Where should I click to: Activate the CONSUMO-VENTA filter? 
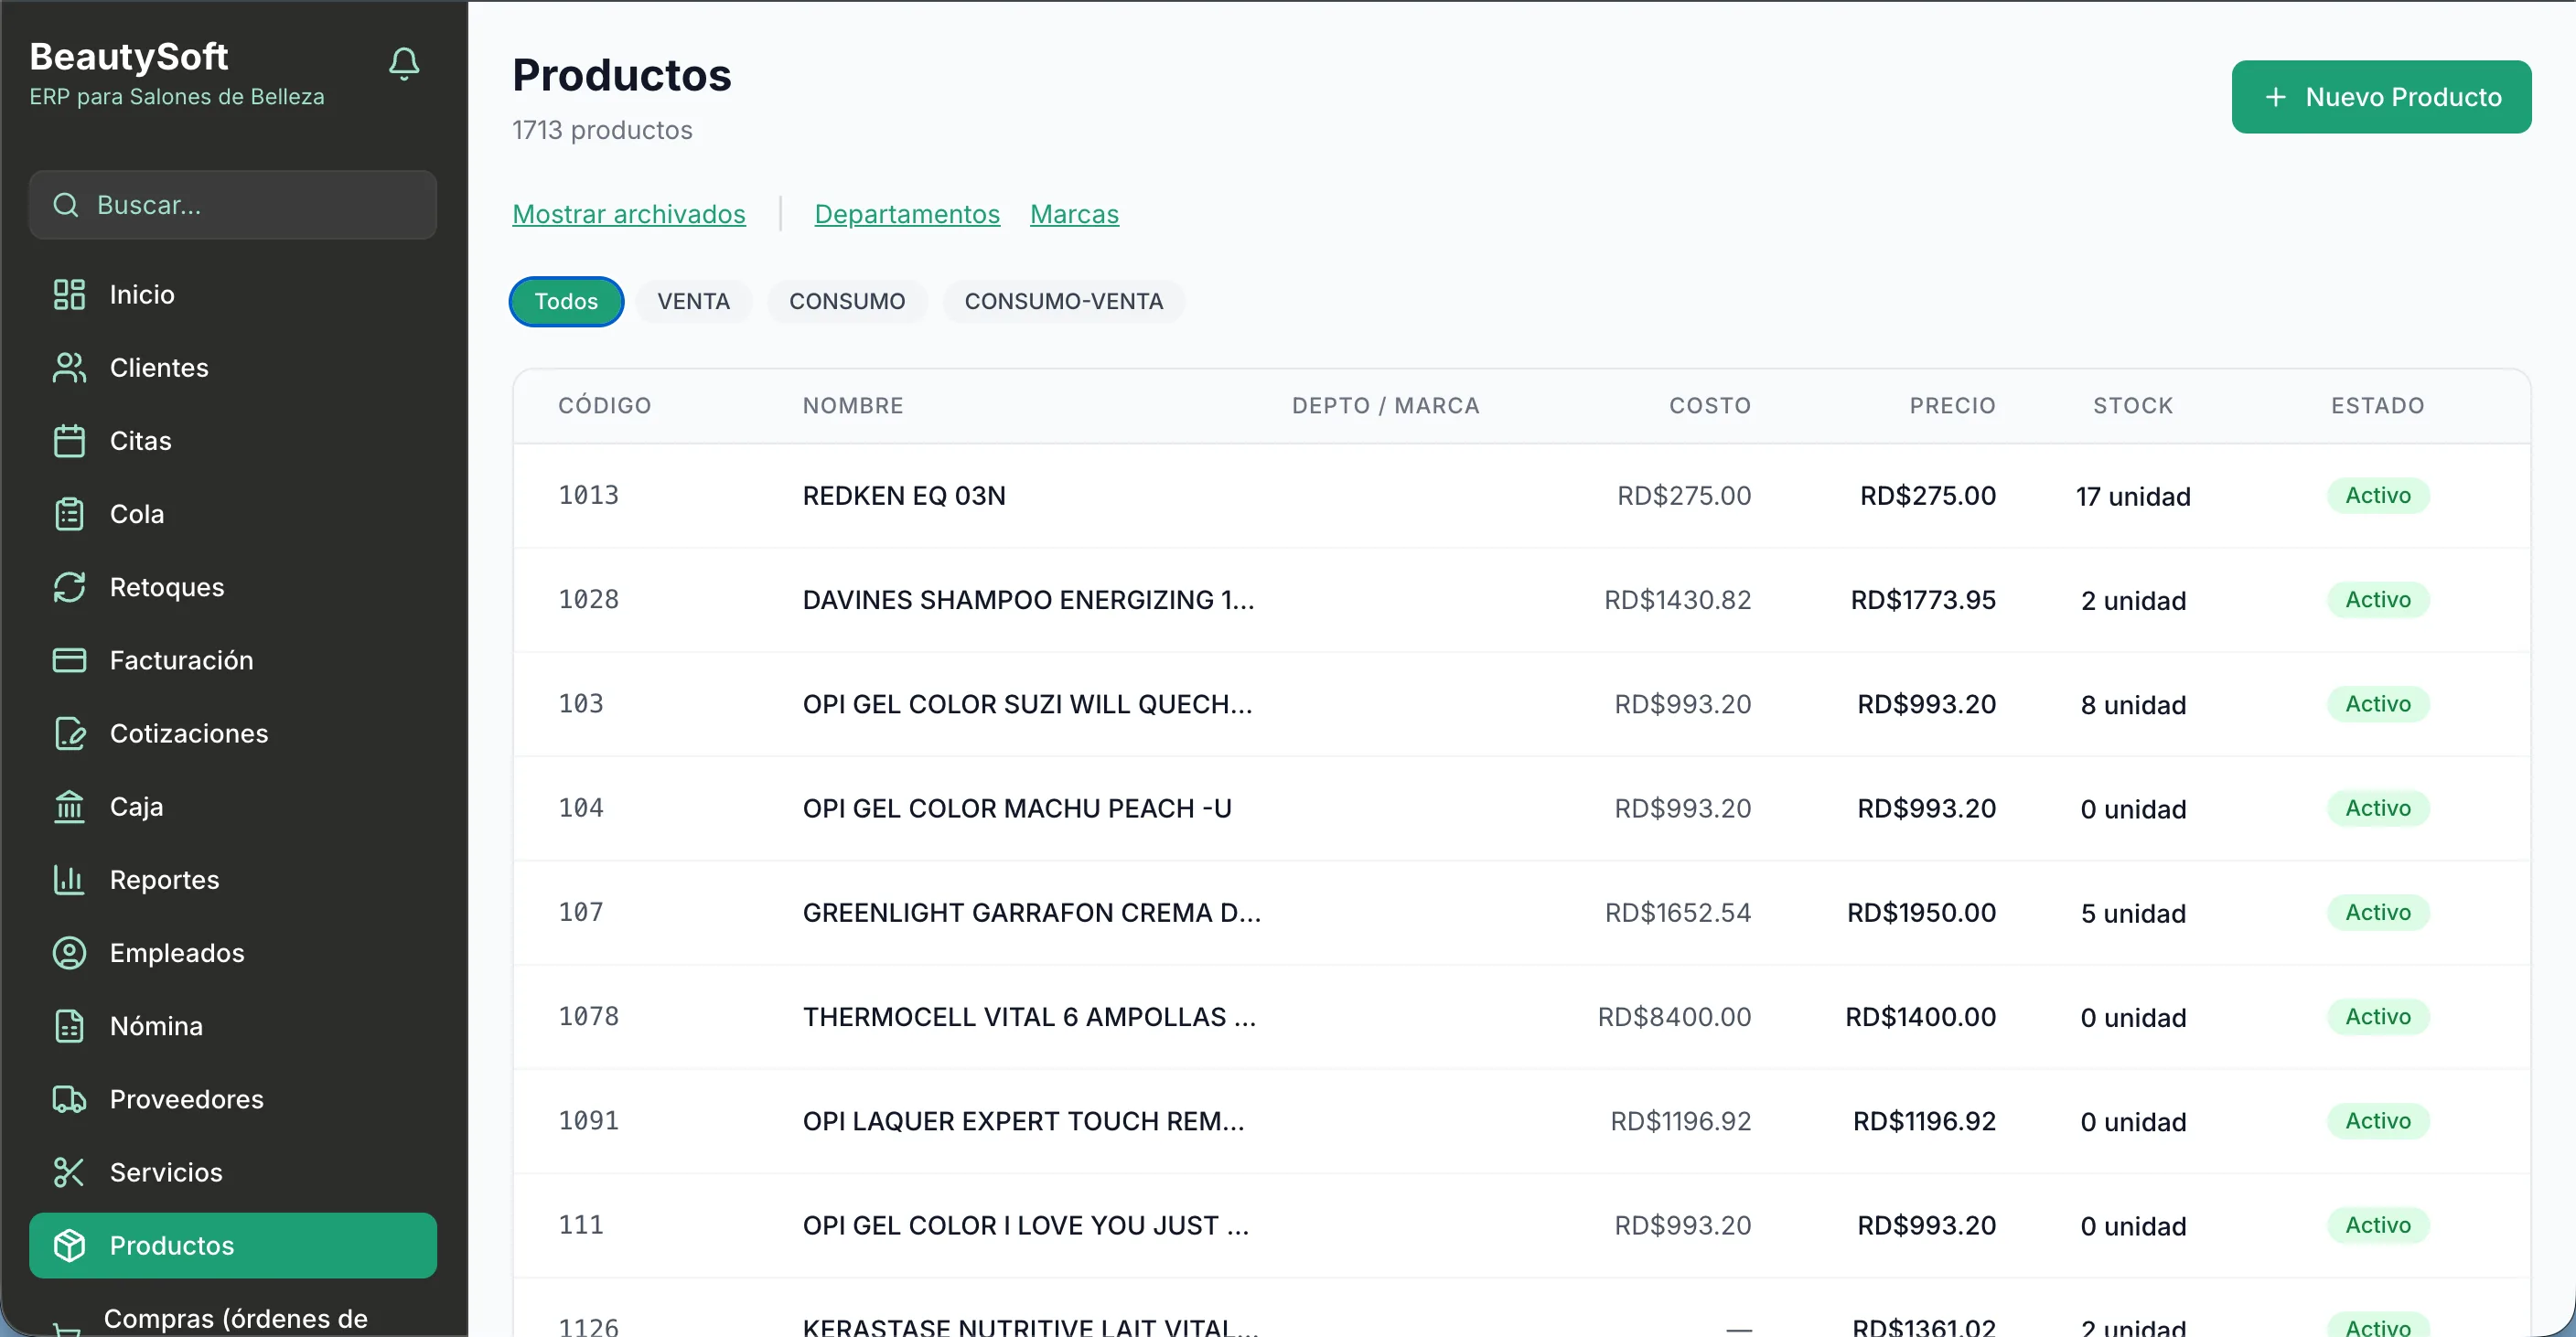(x=1064, y=301)
